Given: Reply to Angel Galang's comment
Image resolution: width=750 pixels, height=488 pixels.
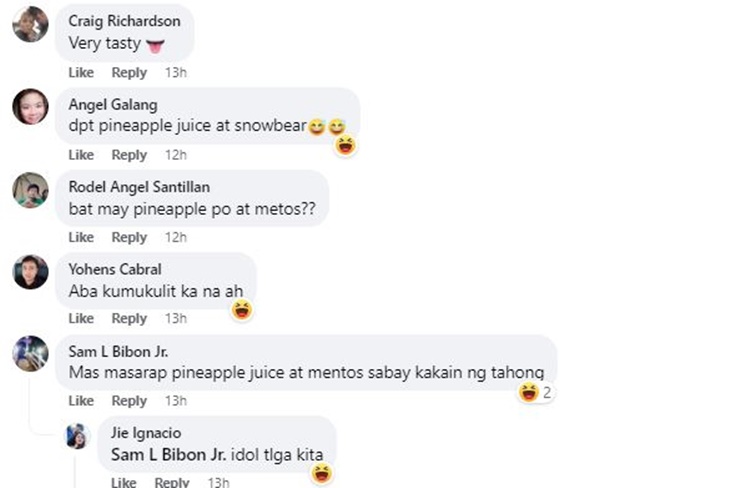Looking at the screenshot, I should (x=129, y=155).
